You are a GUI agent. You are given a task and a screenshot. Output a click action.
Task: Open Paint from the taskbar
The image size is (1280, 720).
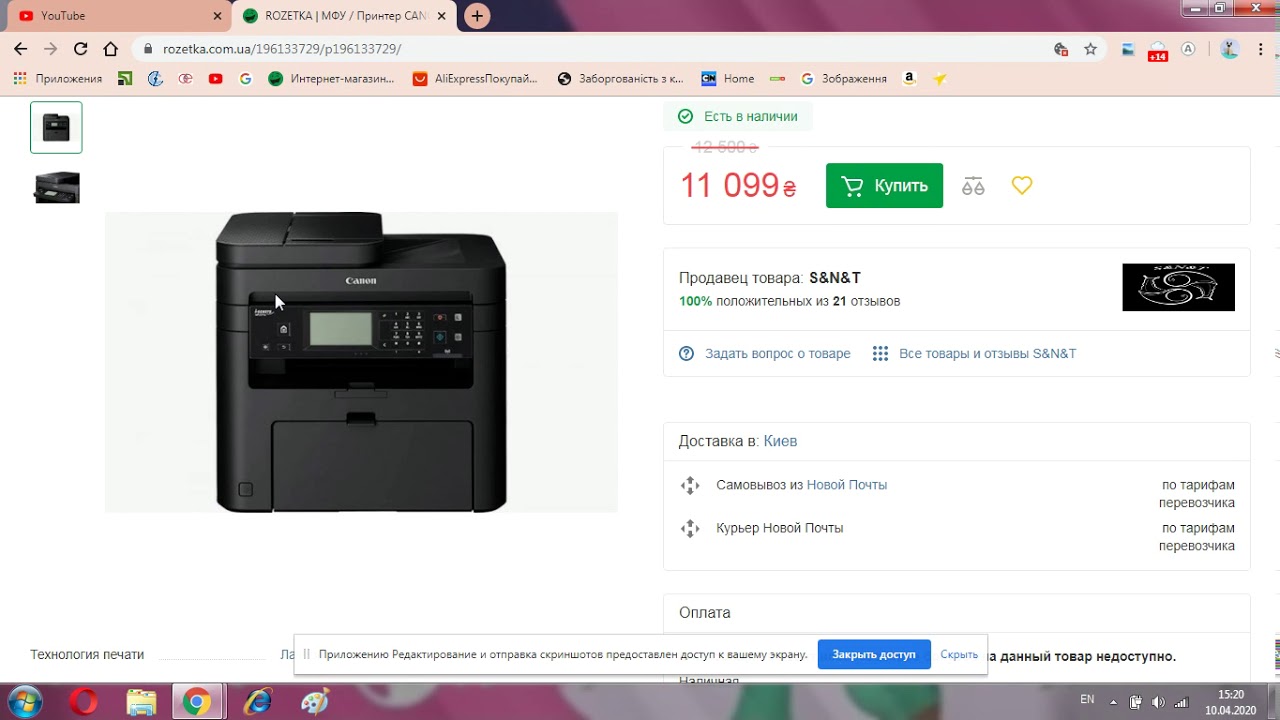(x=315, y=702)
